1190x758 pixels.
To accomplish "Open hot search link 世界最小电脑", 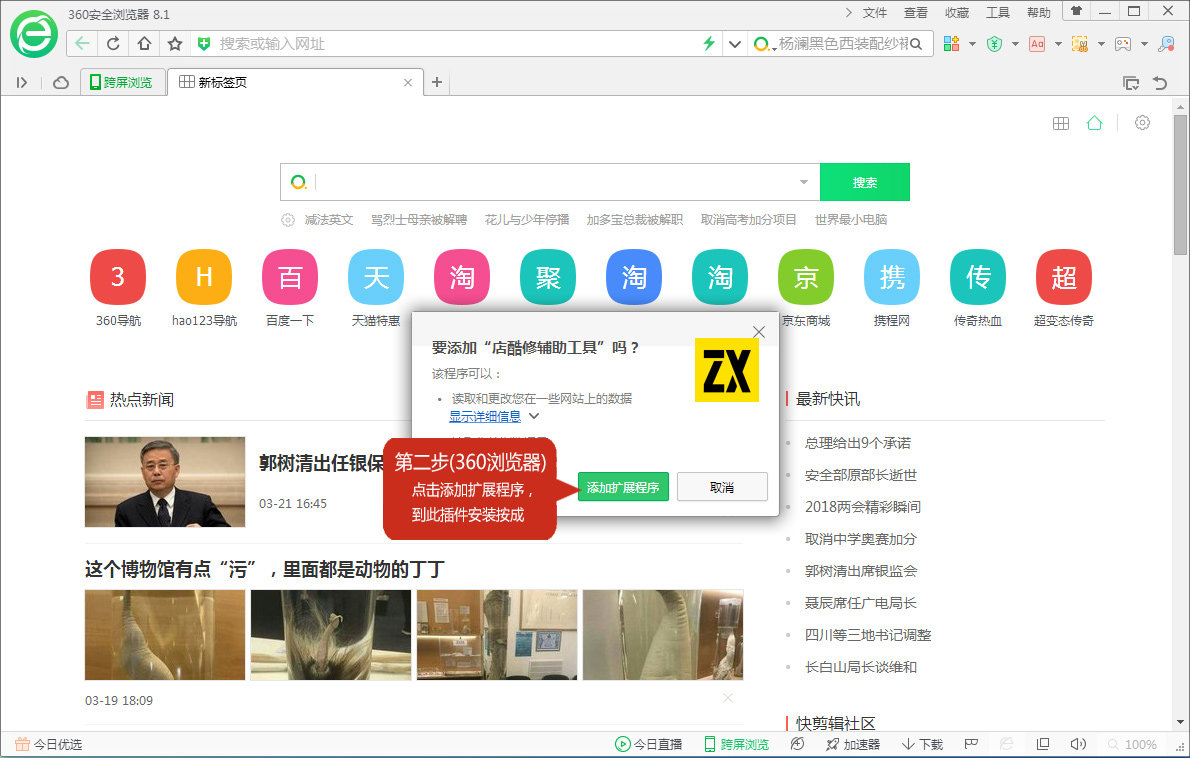I will (851, 219).
